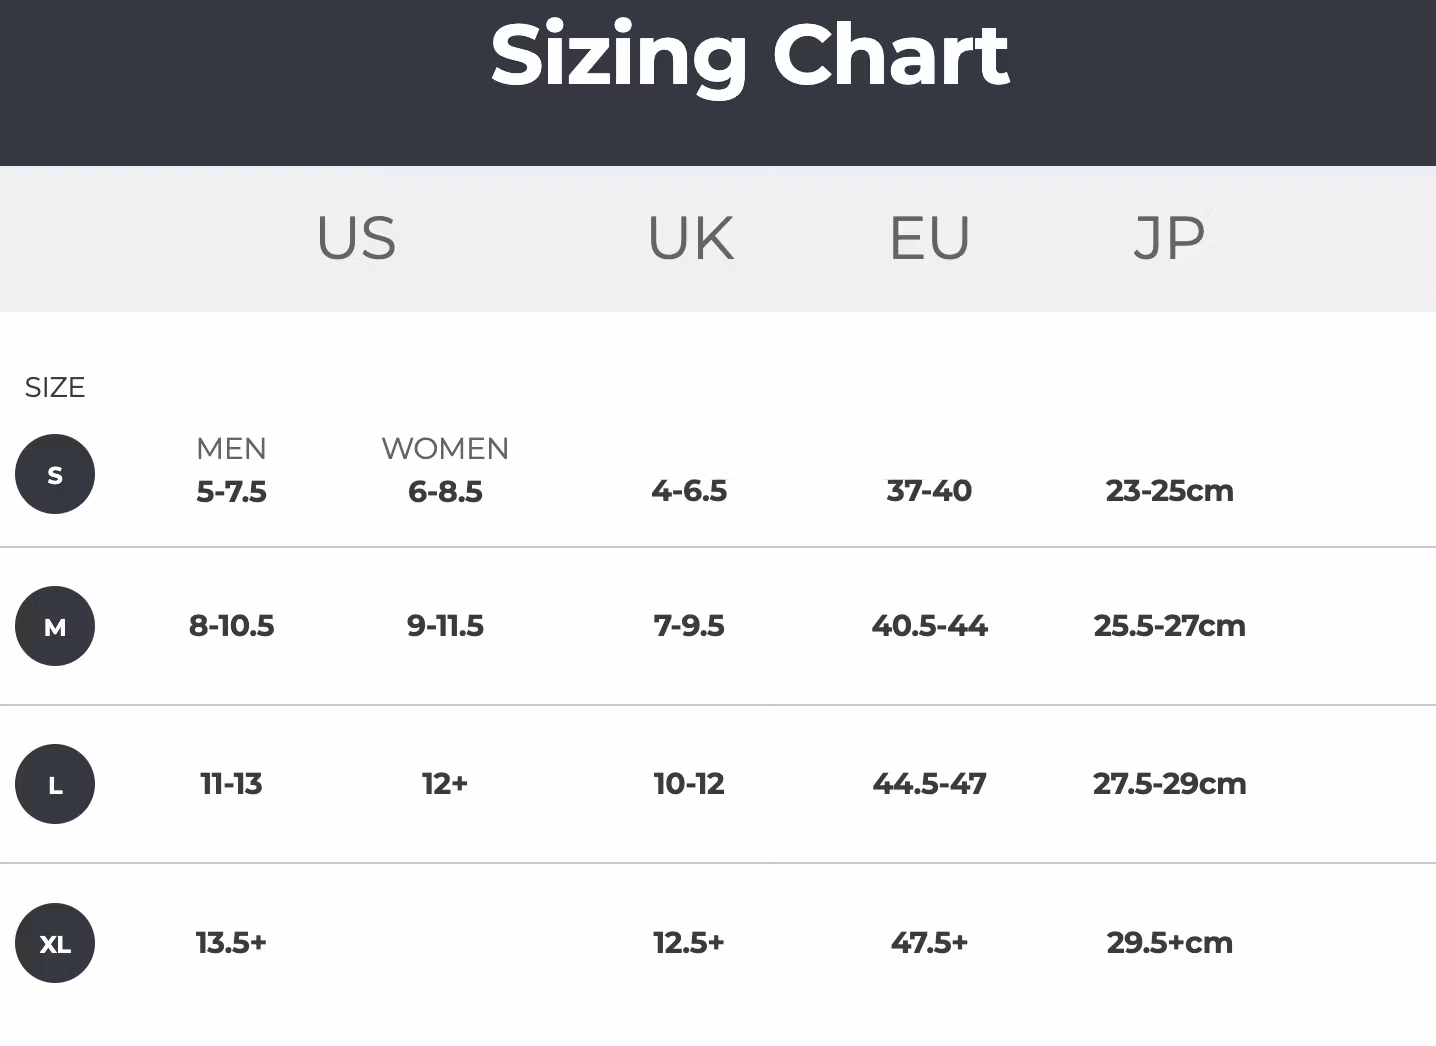The width and height of the screenshot is (1436, 1046).
Task: Click the US column header
Action: [356, 238]
